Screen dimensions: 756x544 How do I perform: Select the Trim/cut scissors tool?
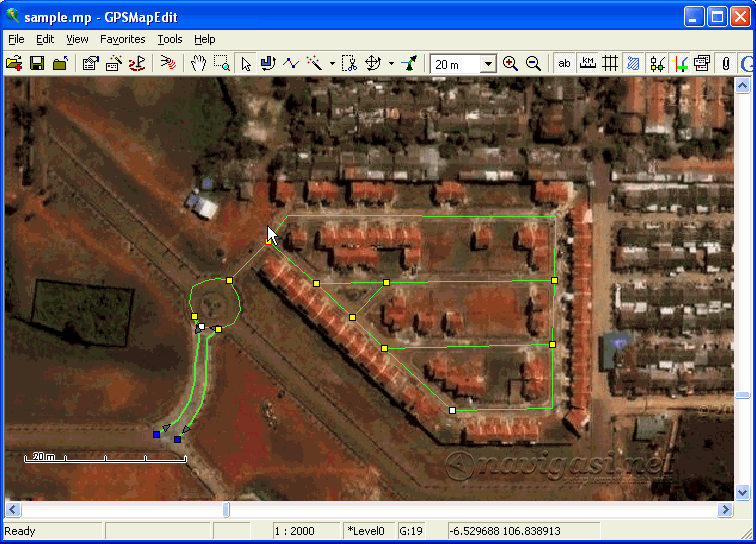point(348,63)
